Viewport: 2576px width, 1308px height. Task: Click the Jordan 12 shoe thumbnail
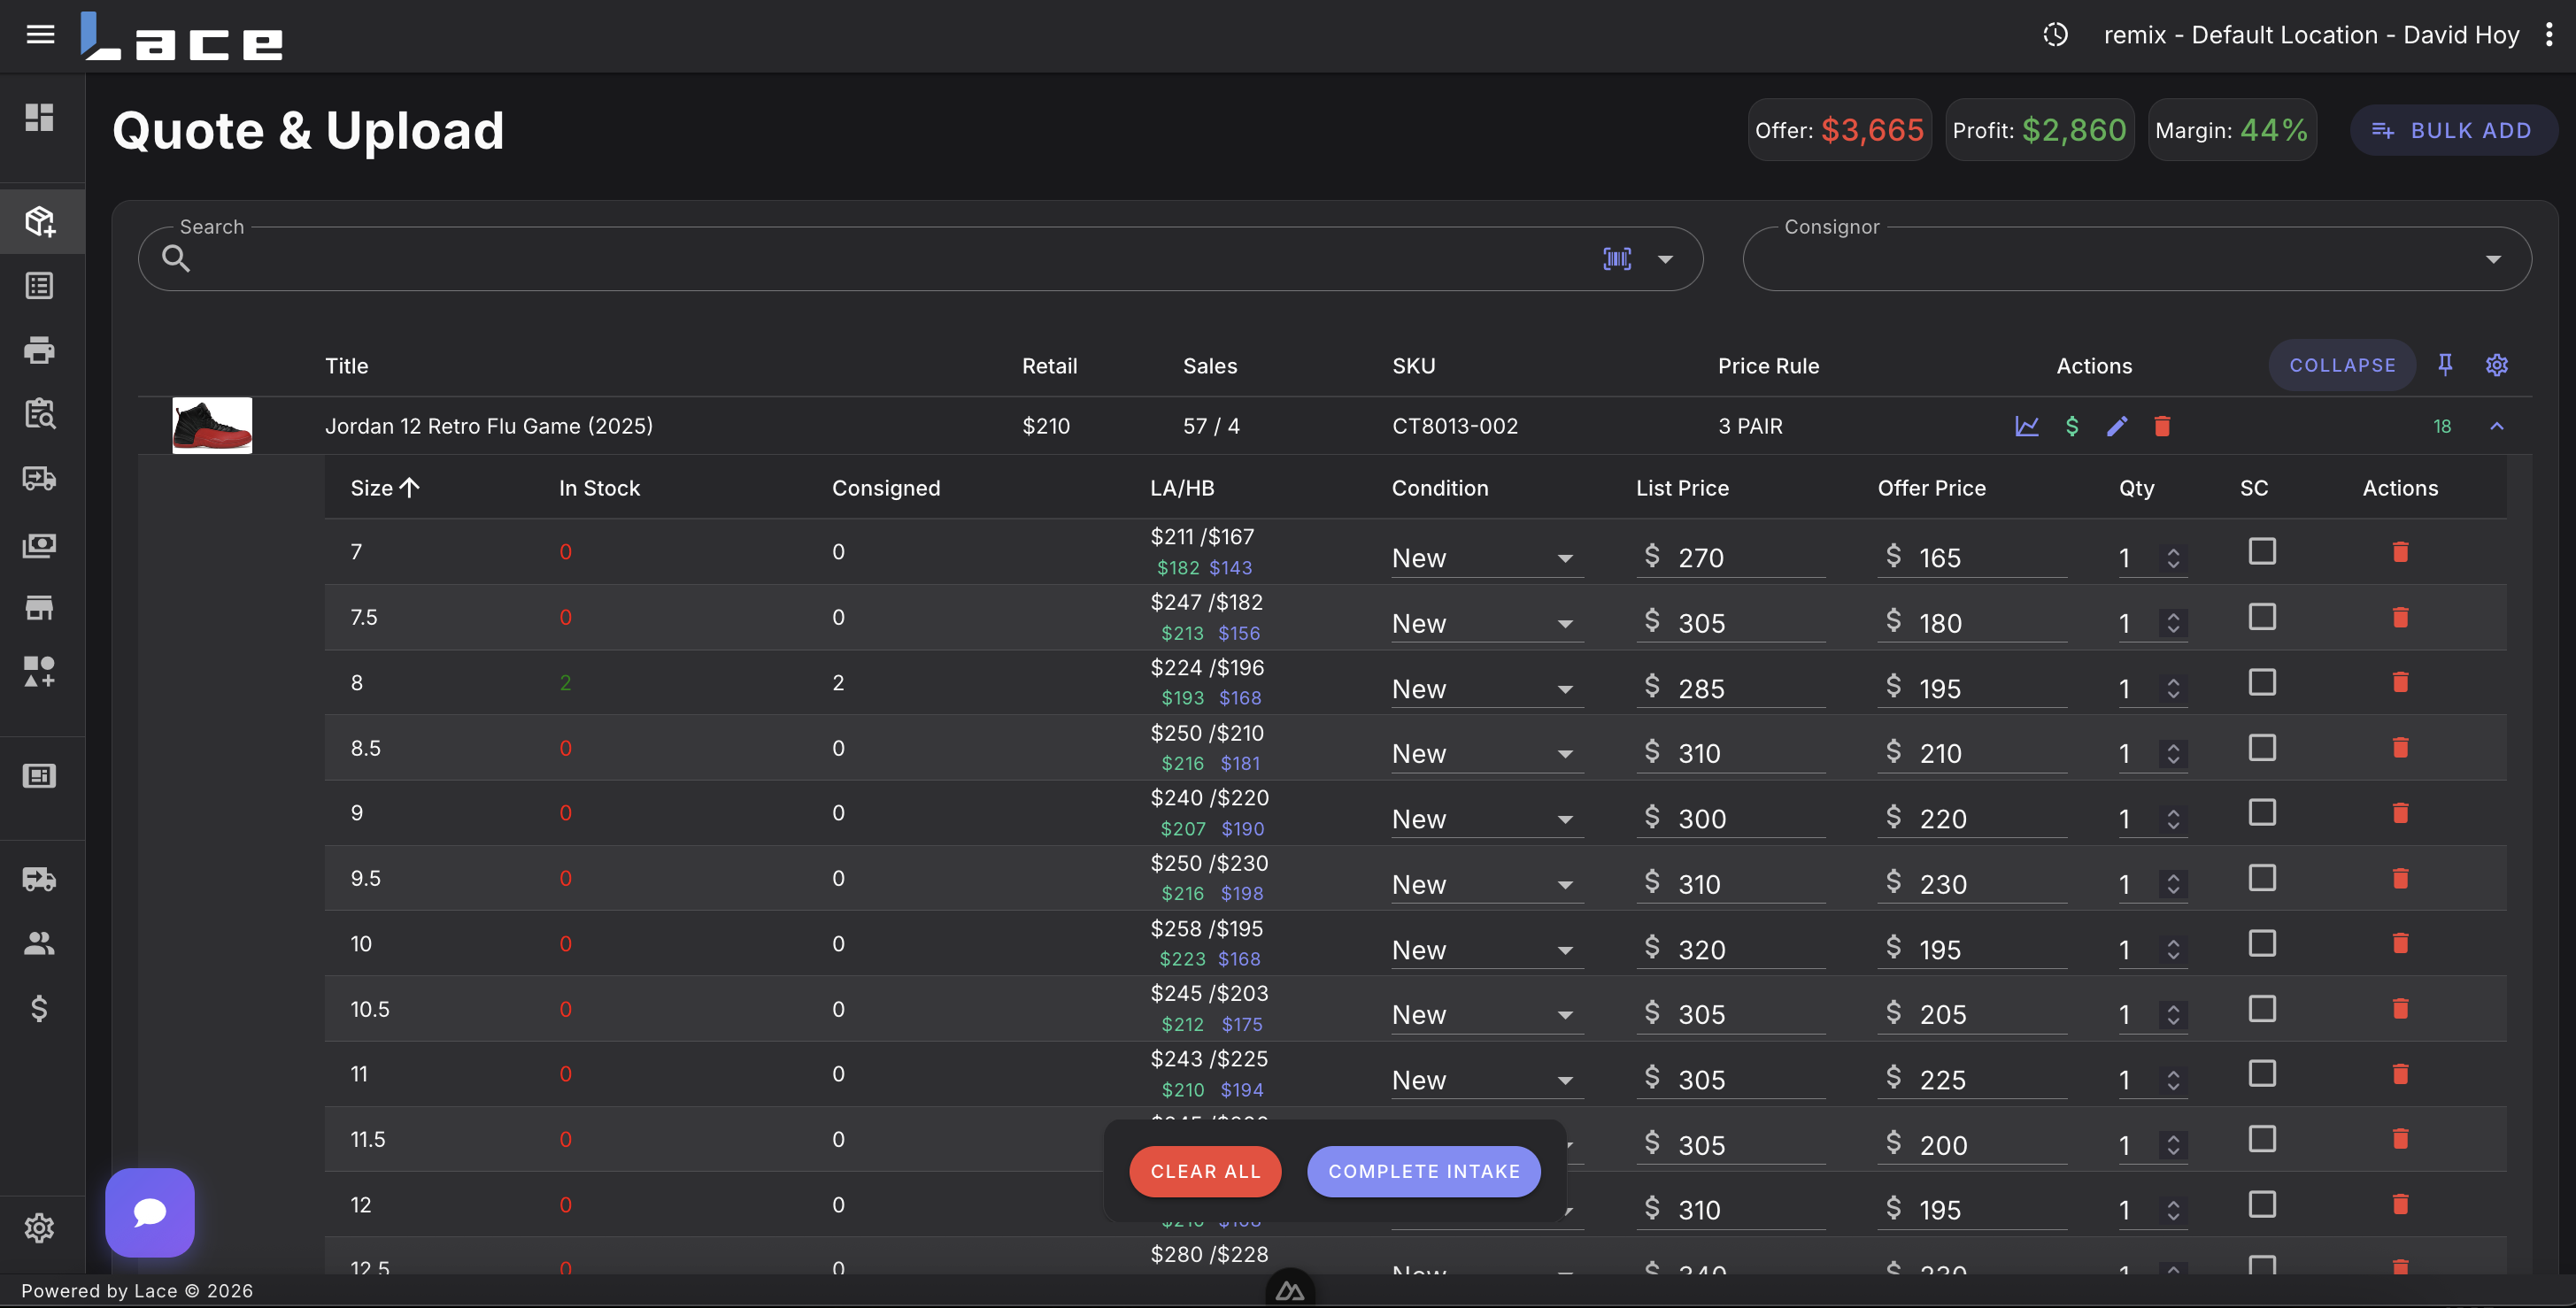pos(212,426)
